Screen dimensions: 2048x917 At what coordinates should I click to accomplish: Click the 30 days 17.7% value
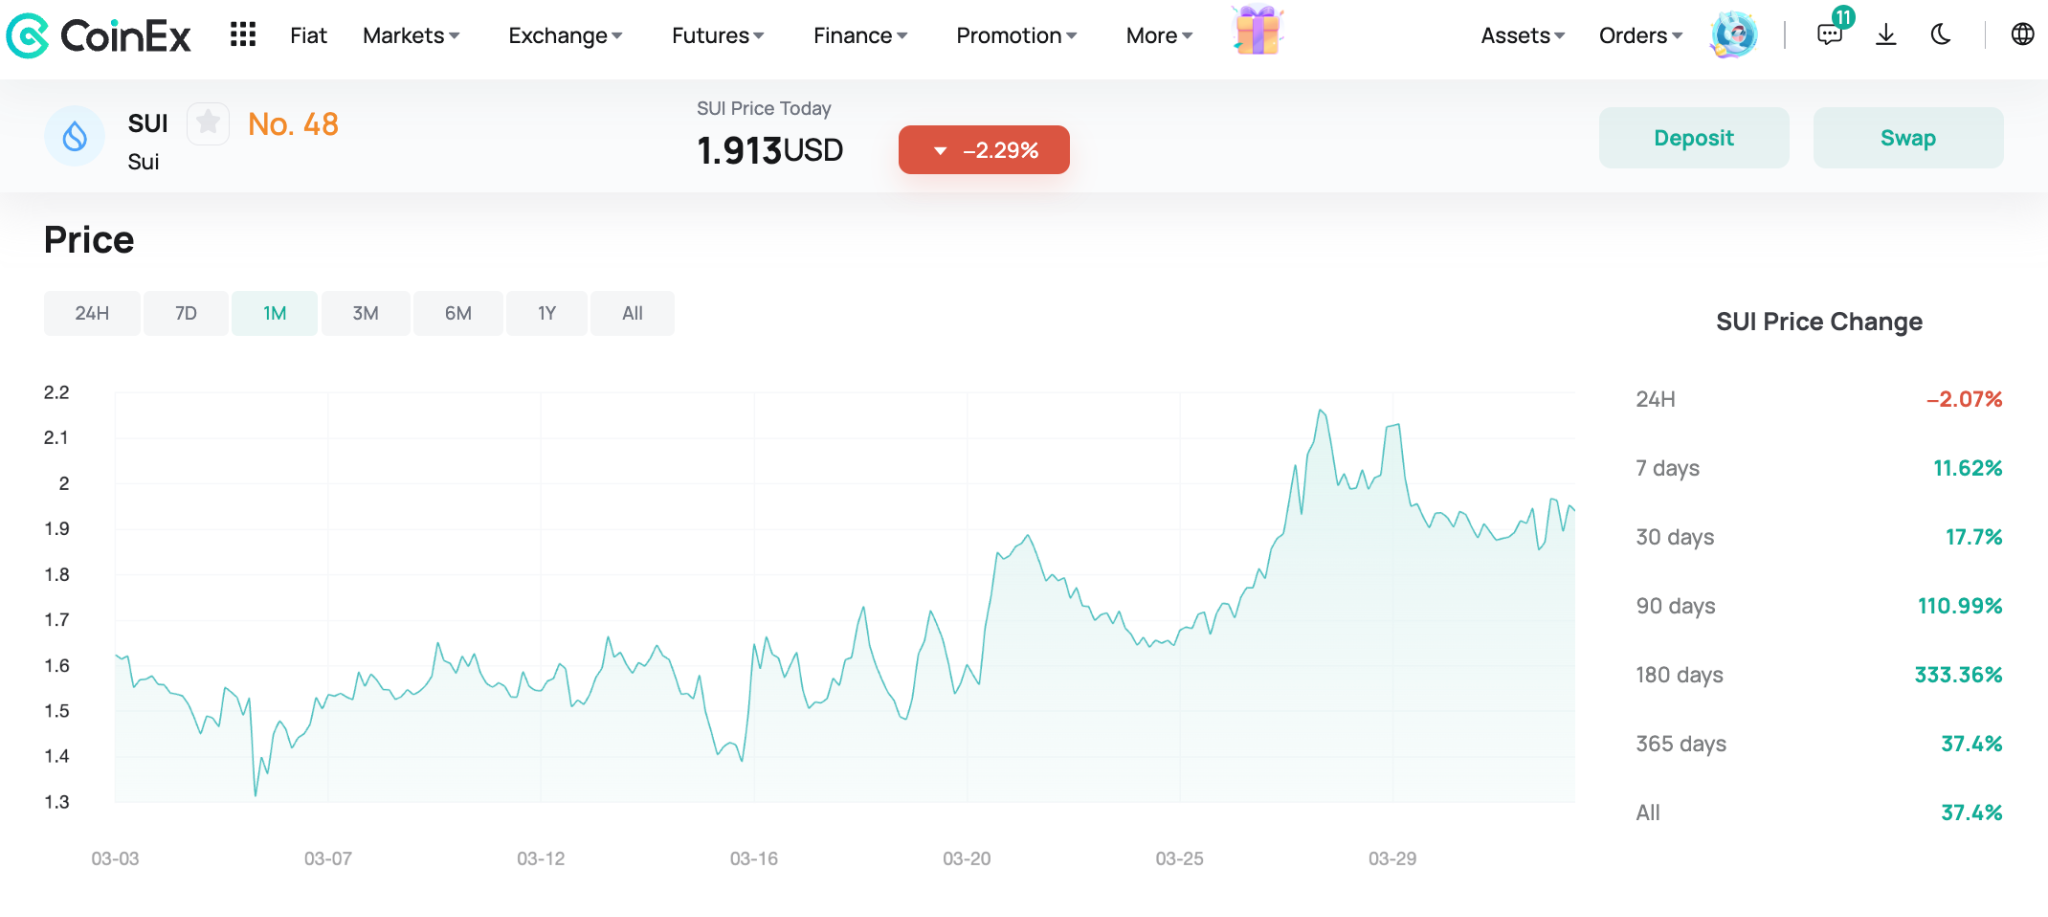tap(1973, 537)
